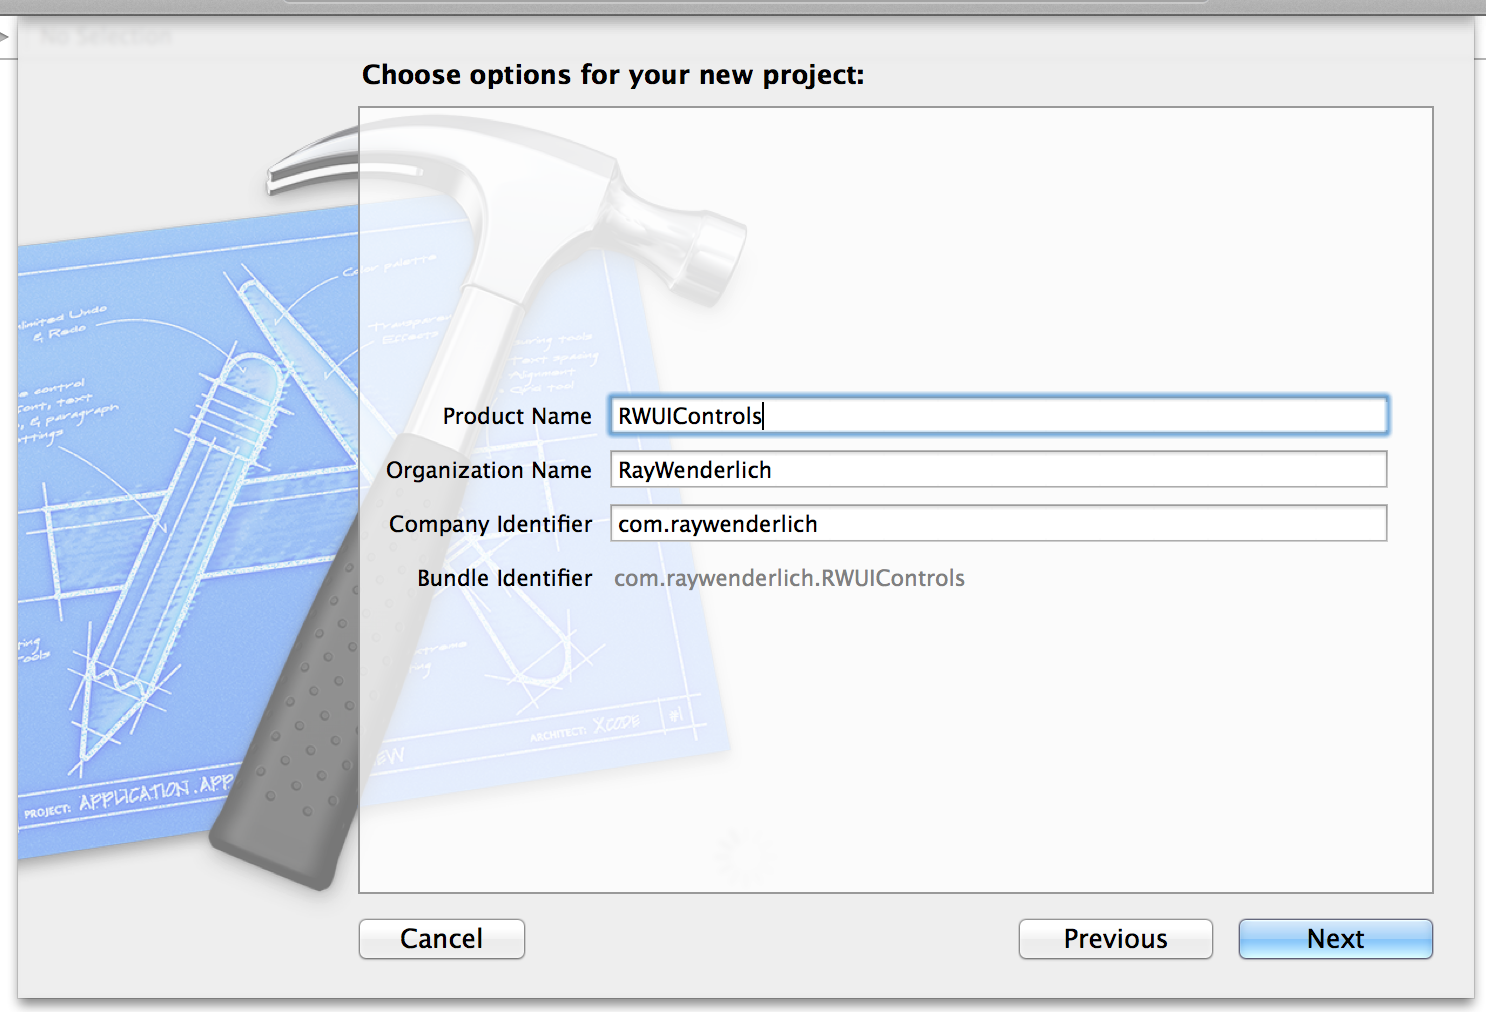Click into the Organization Name field
The image size is (1486, 1012).
pyautogui.click(x=998, y=470)
